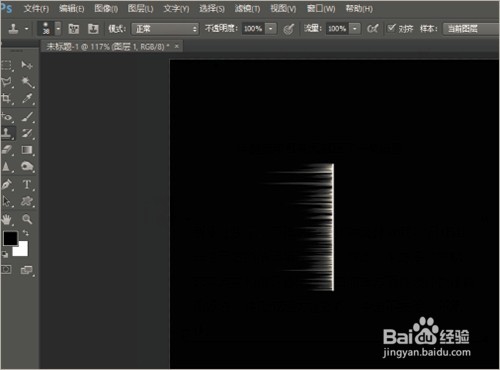Screen dimensions: 500x370
Task: Open the Clone Source panel
Action: click(x=93, y=29)
